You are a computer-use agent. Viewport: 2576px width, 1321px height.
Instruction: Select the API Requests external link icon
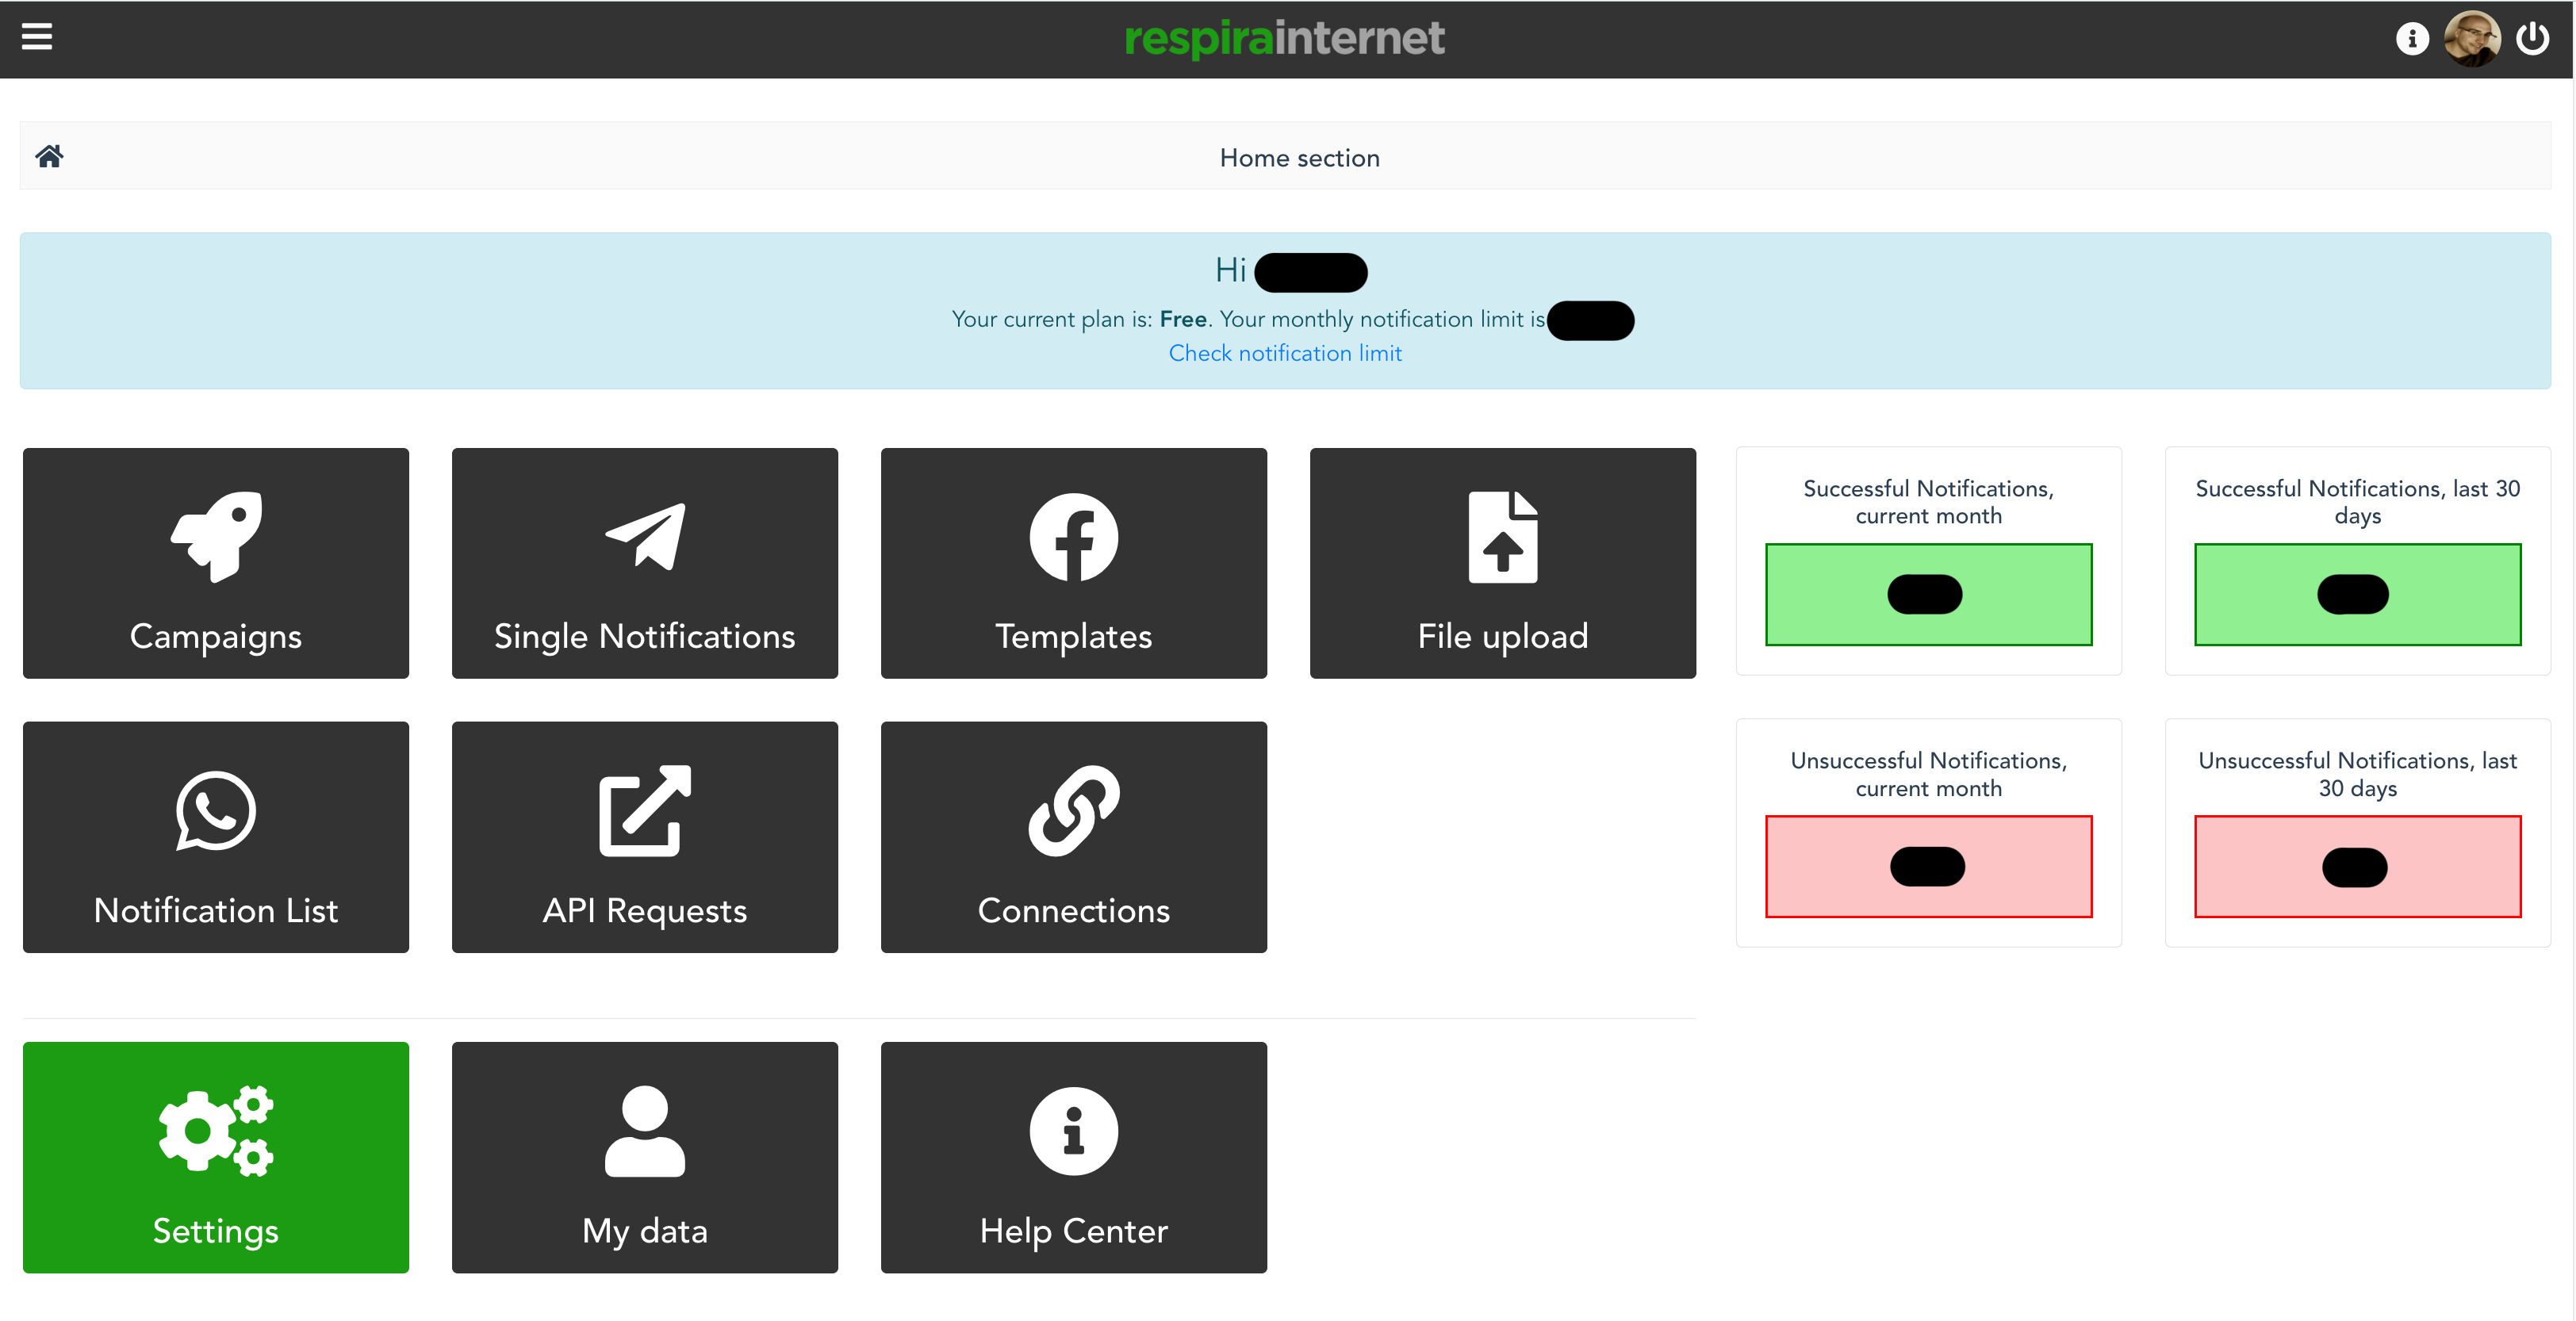click(x=644, y=811)
